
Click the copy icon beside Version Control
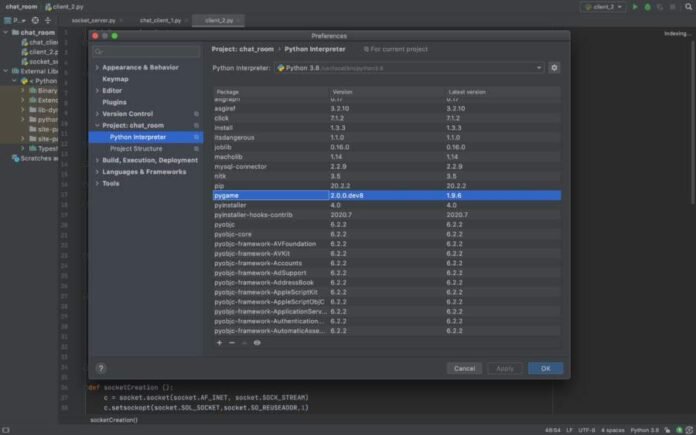coord(196,114)
